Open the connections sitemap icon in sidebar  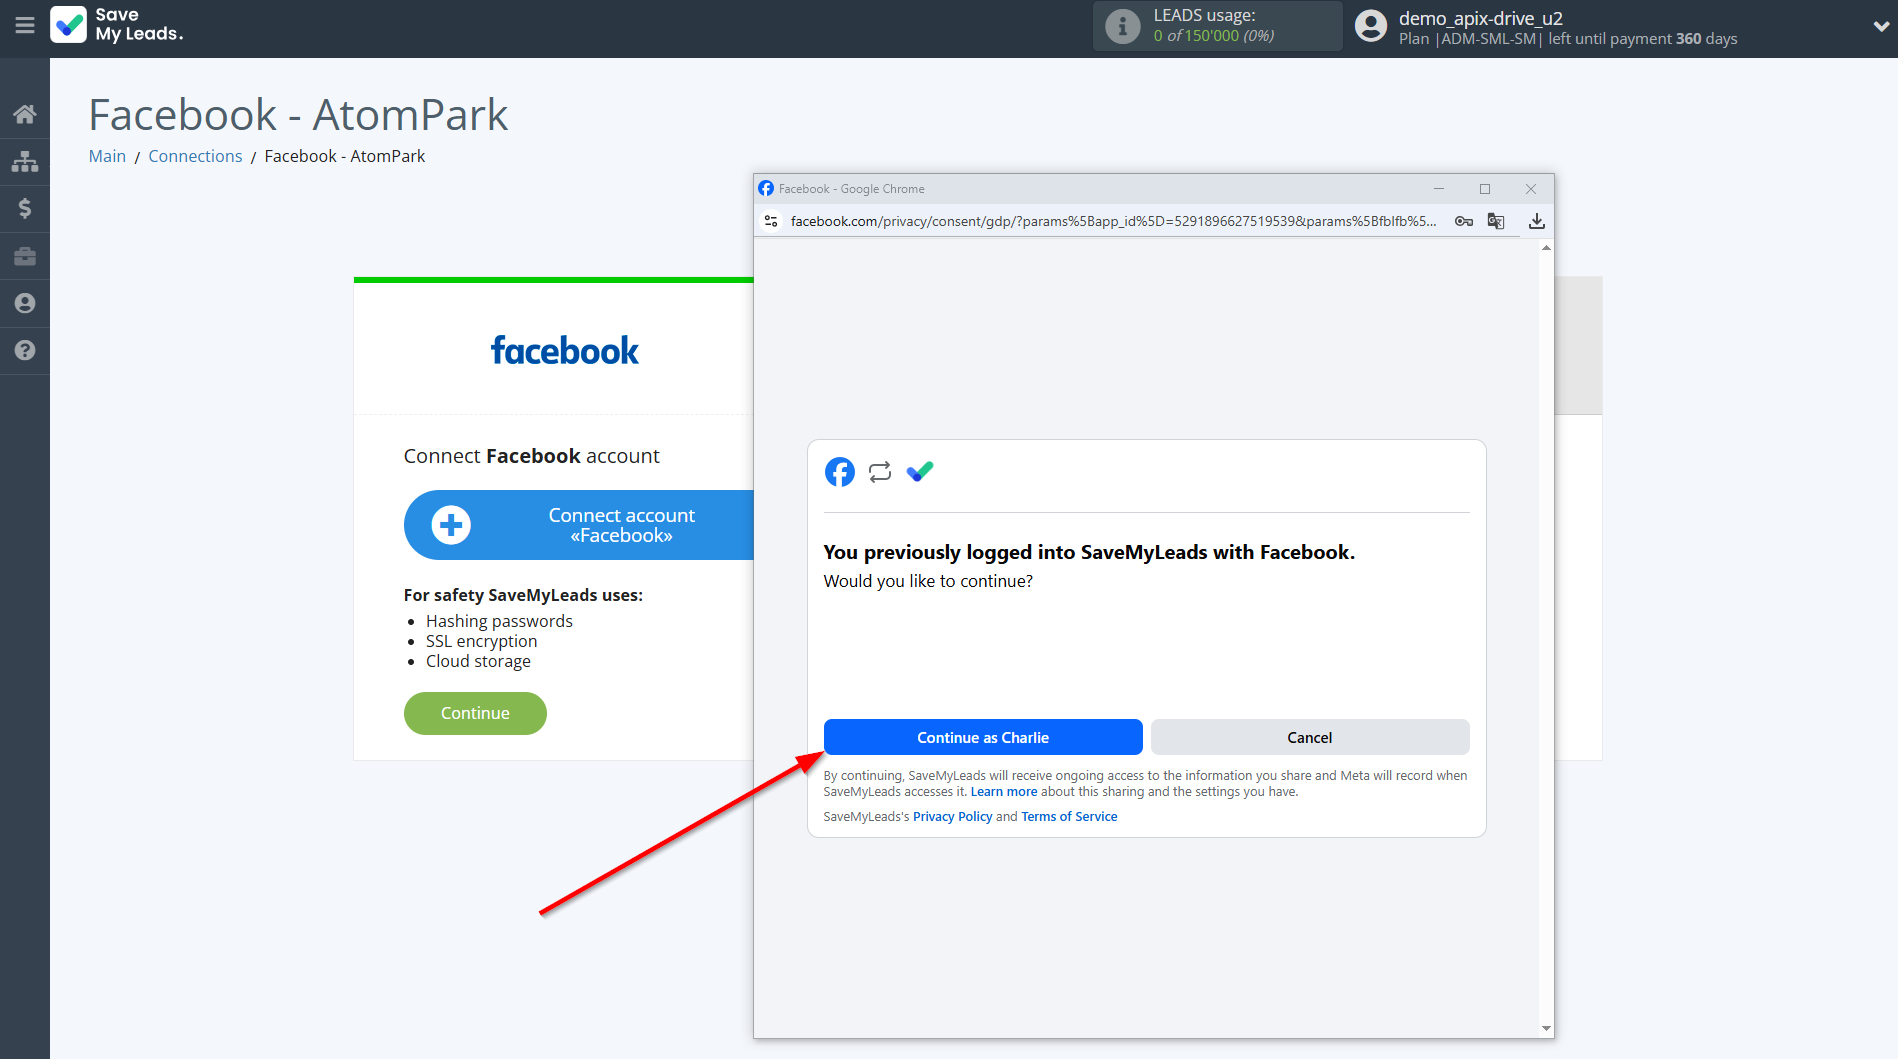[x=25, y=161]
